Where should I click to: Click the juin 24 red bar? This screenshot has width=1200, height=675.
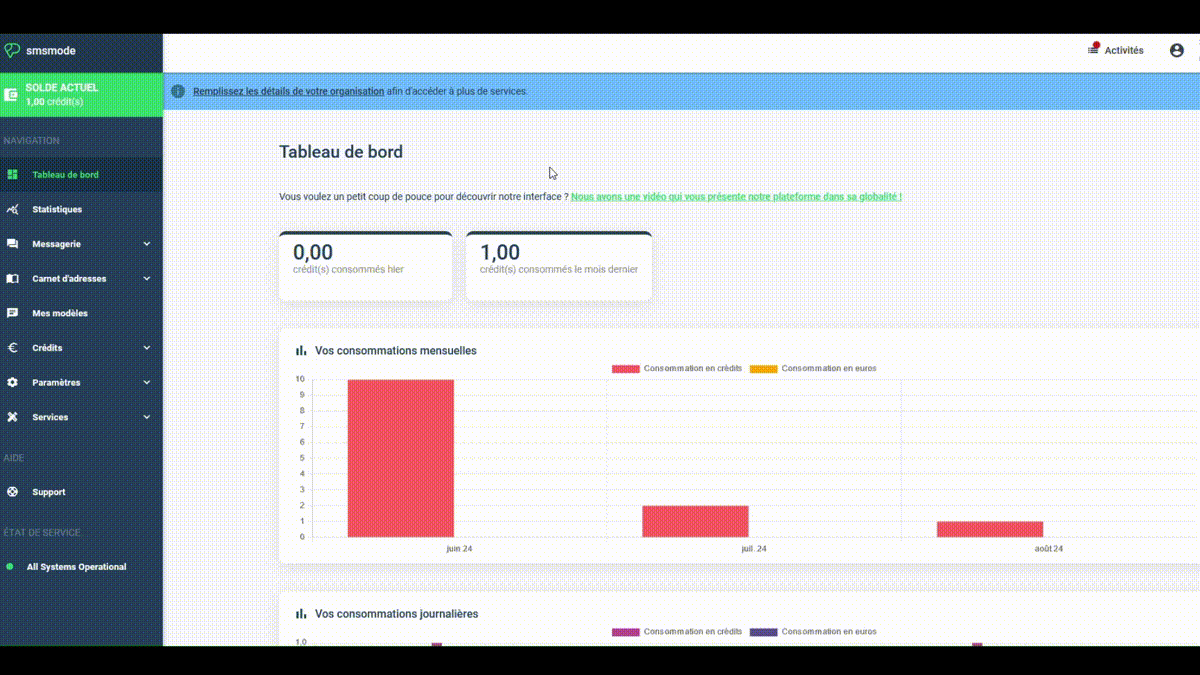400,458
